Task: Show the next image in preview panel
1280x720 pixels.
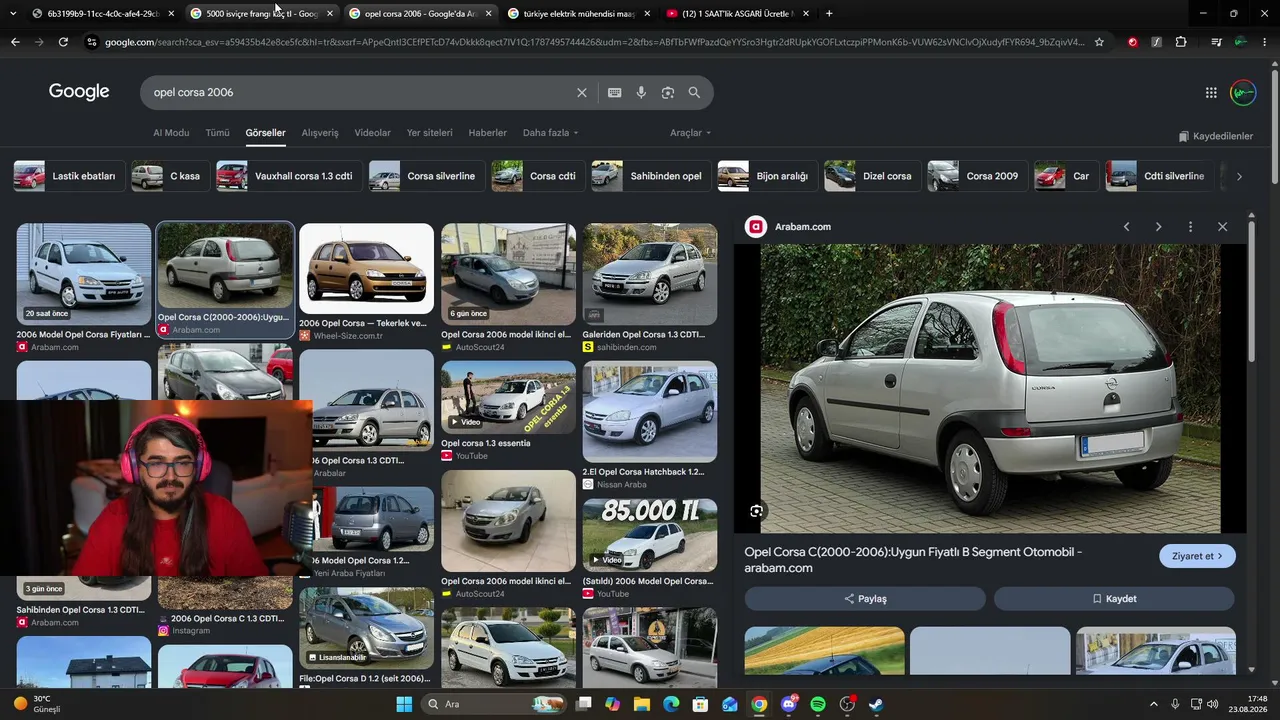Action: pos(1158,227)
